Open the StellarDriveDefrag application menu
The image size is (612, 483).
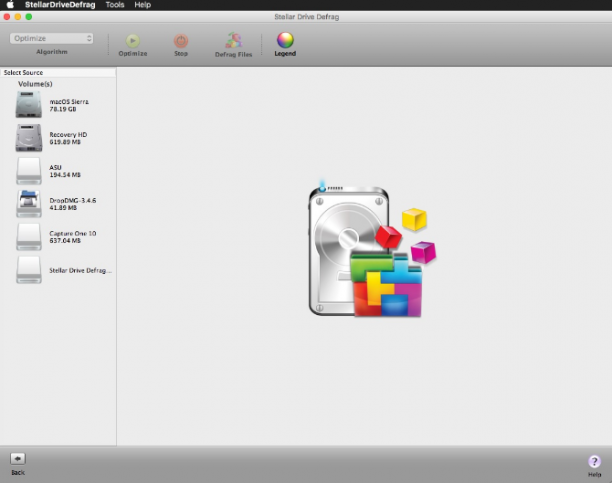[60, 5]
